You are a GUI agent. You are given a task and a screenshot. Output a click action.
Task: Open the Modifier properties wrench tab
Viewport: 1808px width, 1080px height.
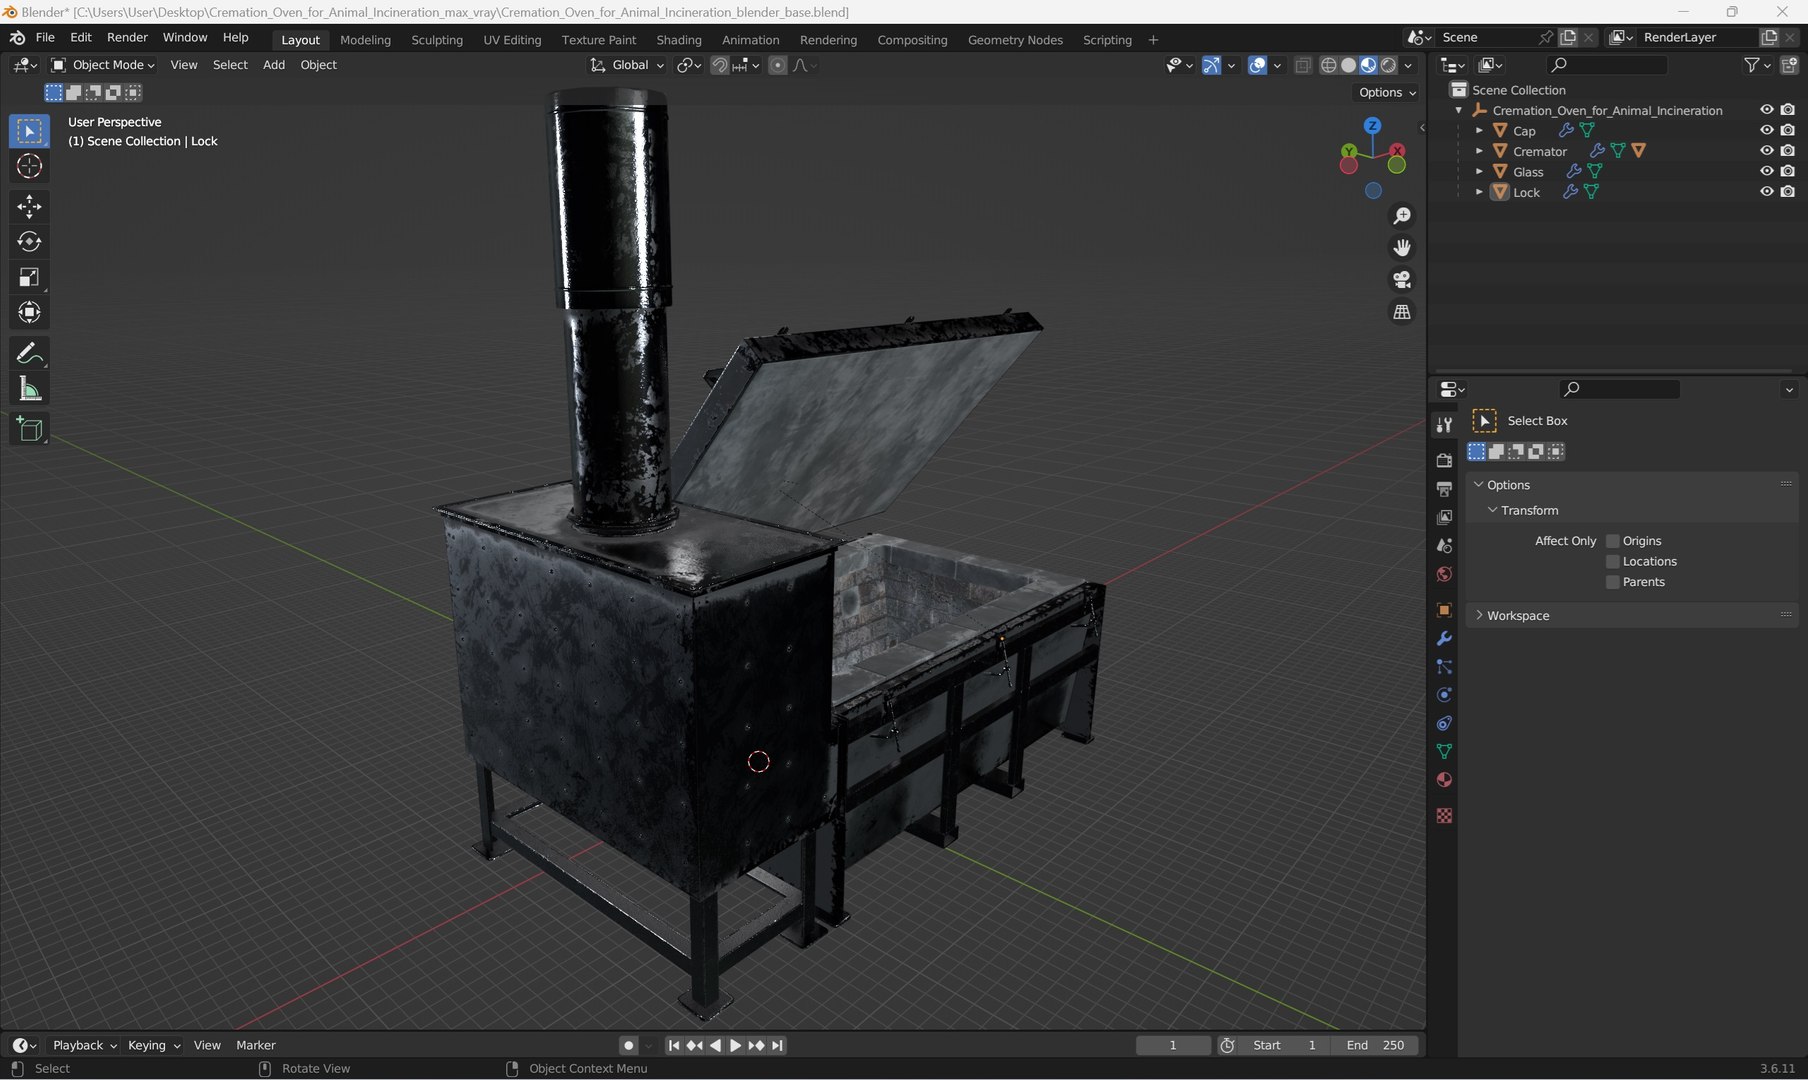click(1444, 638)
